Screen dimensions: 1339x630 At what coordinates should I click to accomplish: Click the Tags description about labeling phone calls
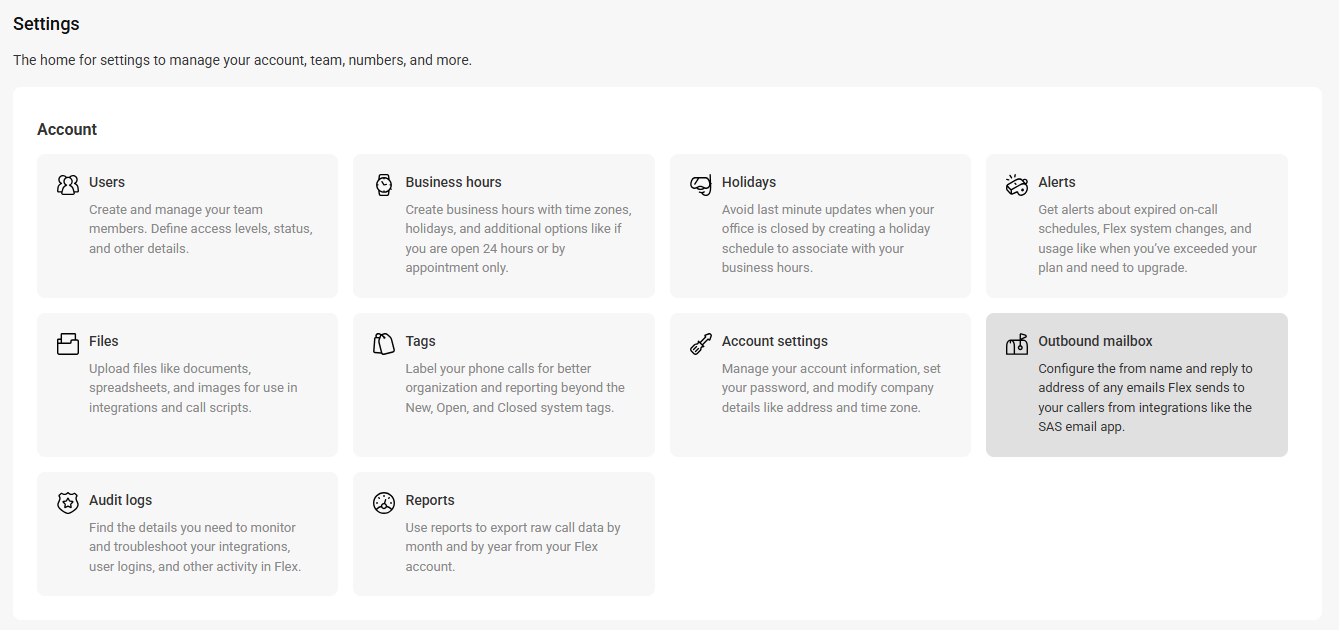(515, 388)
